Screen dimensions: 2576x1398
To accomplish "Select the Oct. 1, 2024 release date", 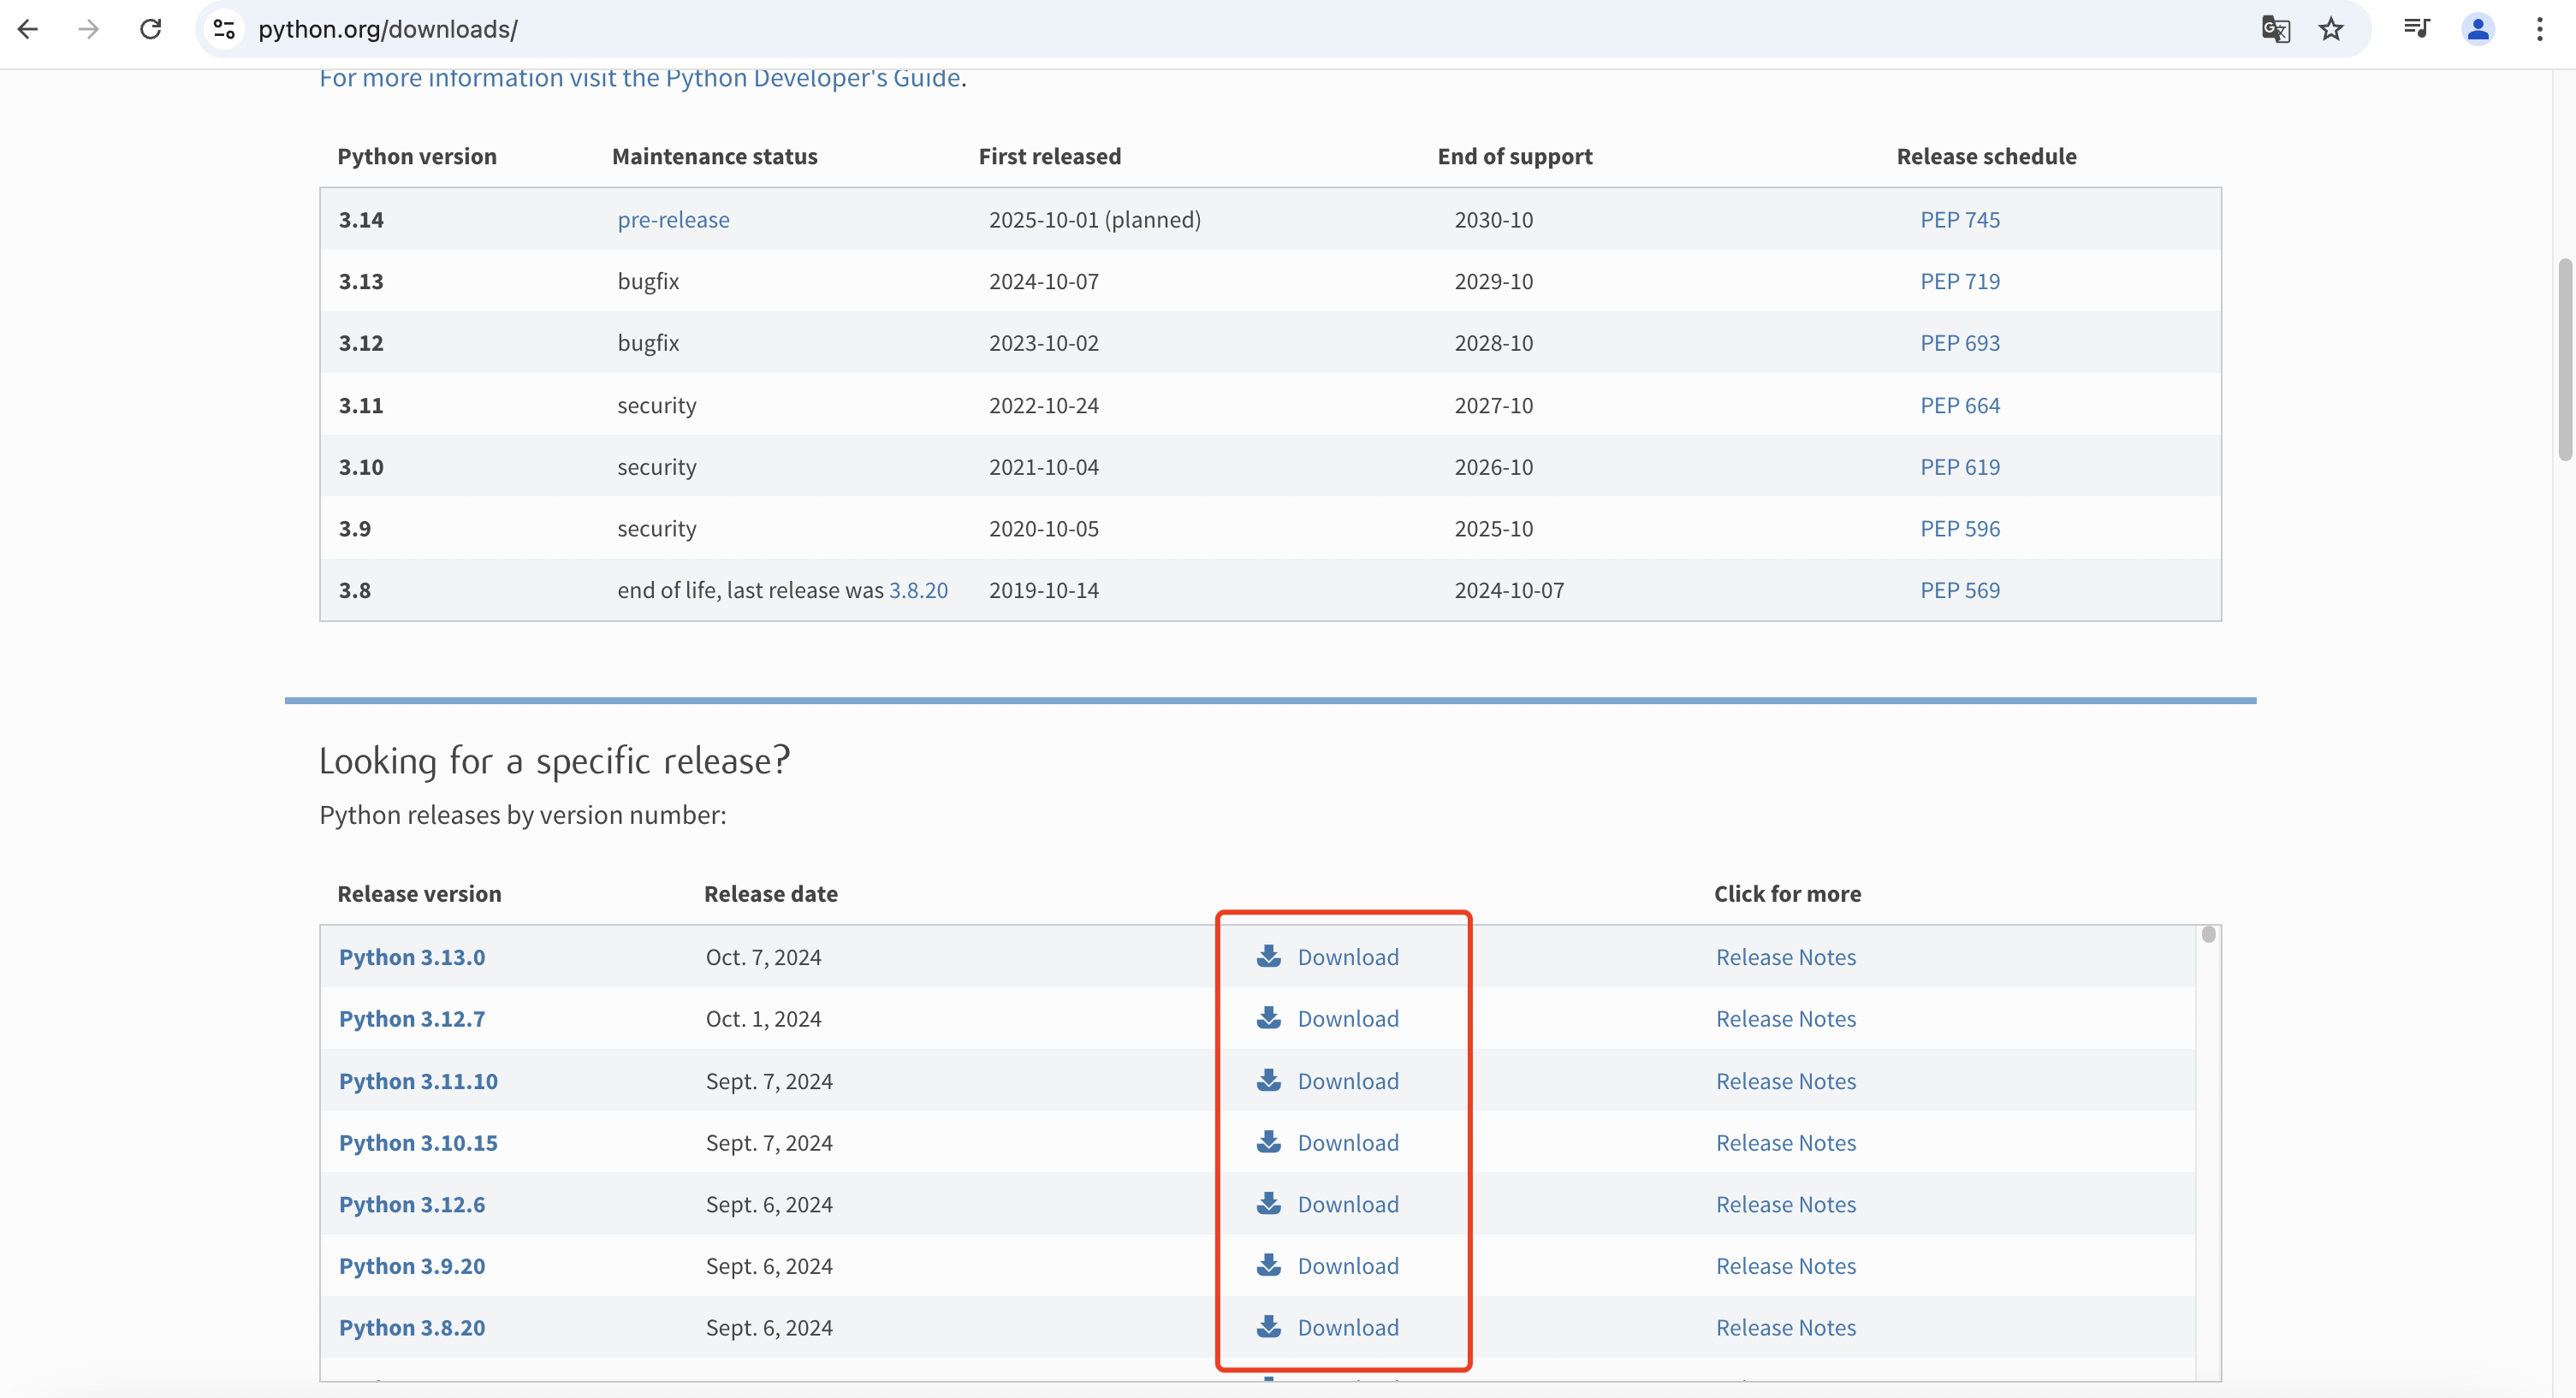I will (763, 1019).
